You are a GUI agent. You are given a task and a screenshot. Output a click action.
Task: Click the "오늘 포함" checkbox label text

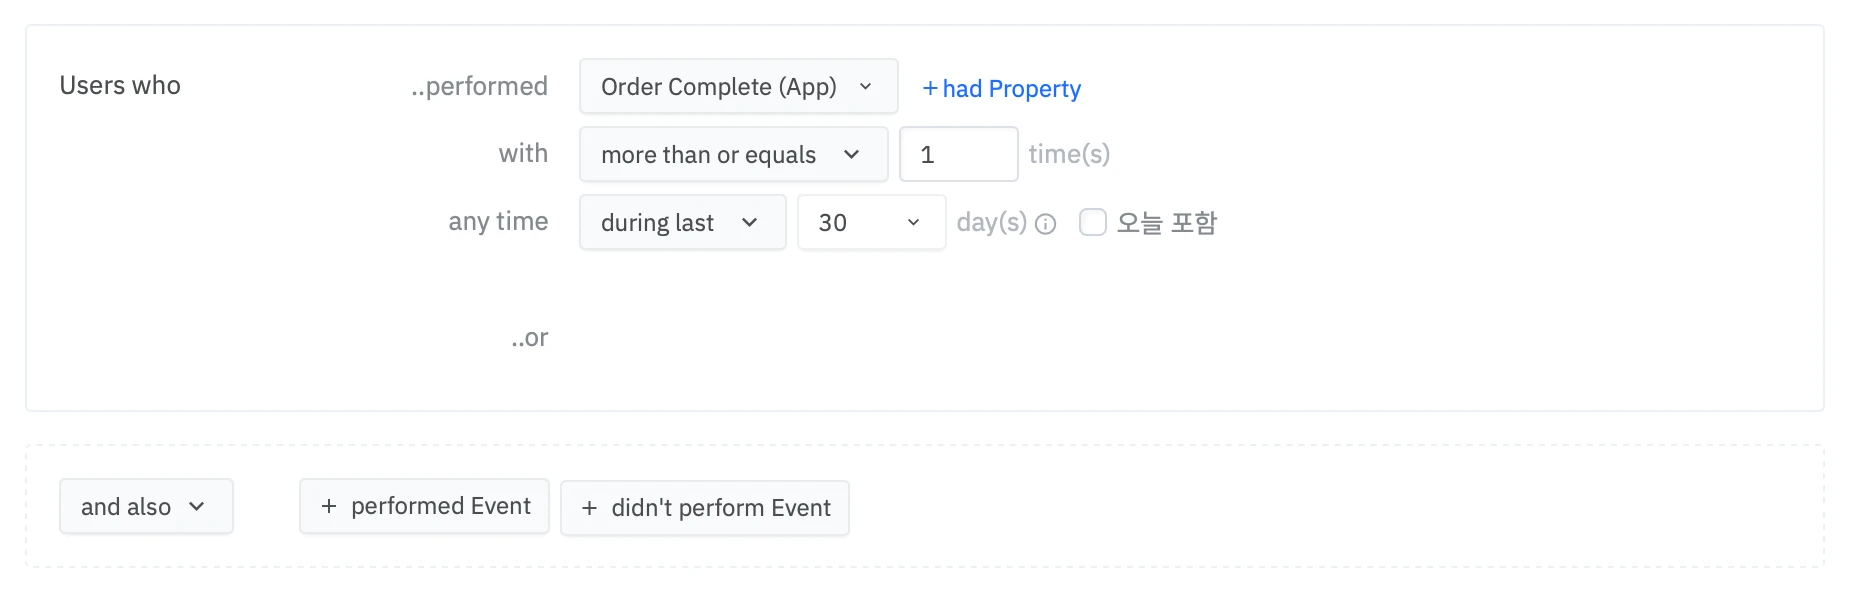pos(1166,222)
